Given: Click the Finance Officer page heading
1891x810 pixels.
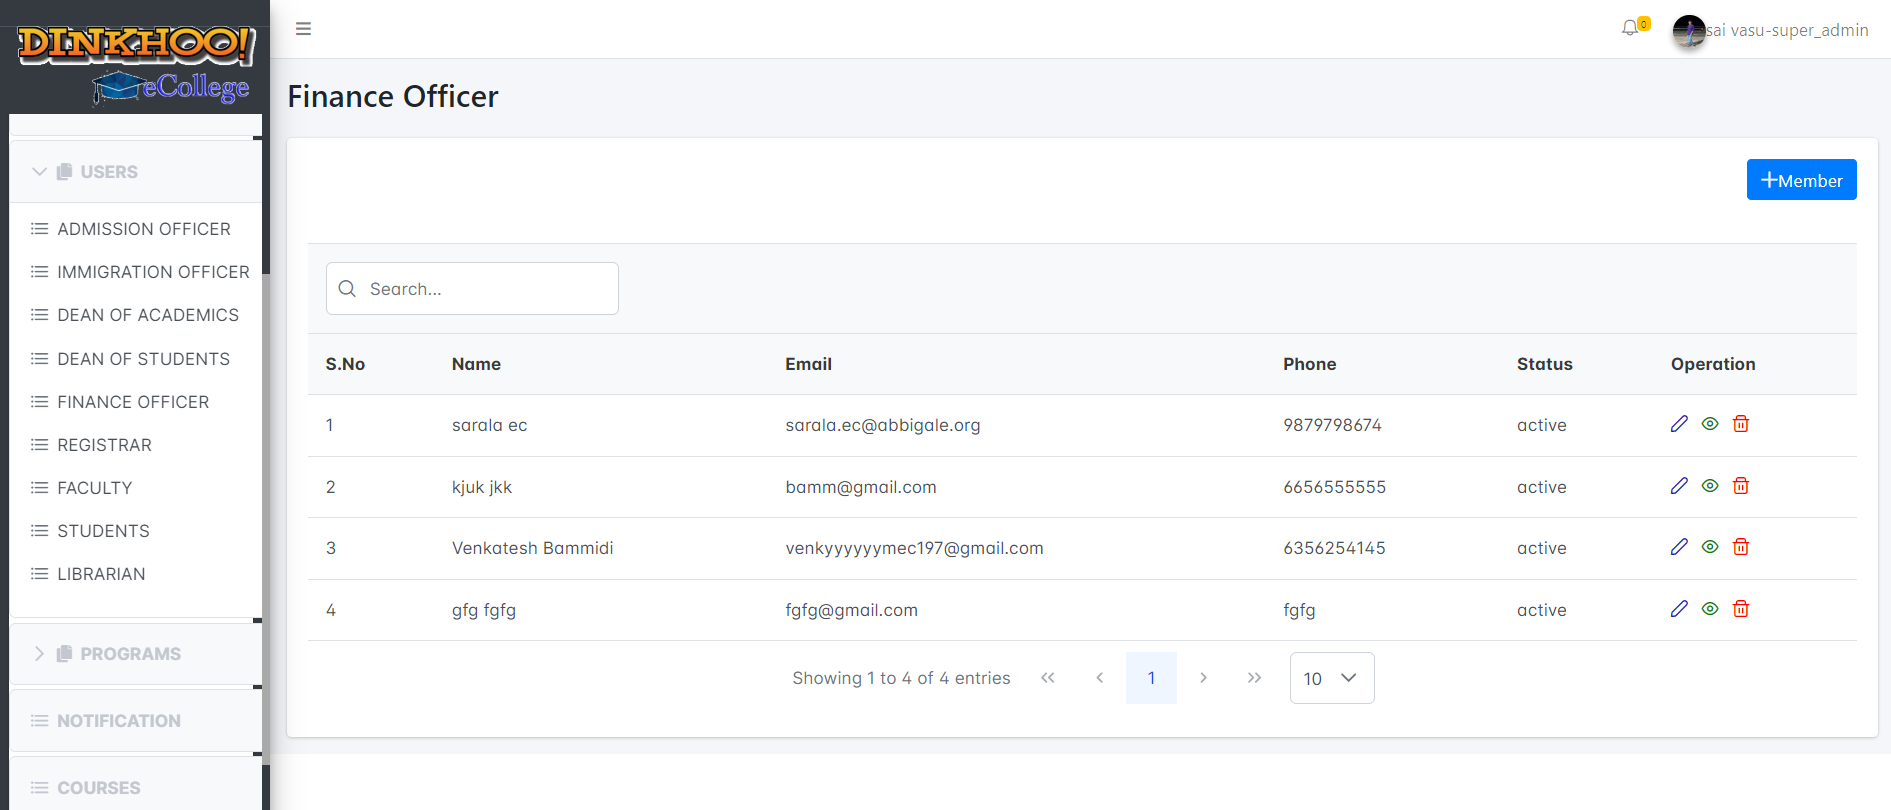Looking at the screenshot, I should pos(393,96).
